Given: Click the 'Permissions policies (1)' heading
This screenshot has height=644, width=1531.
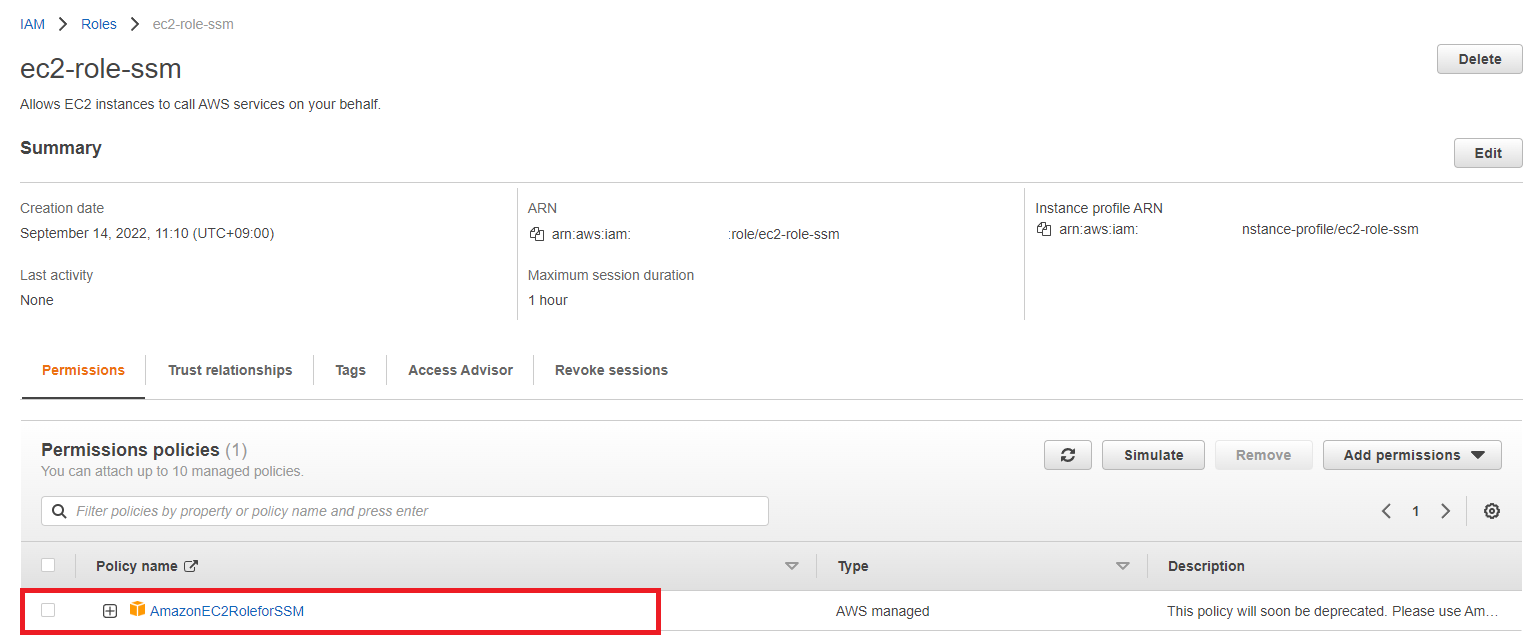Looking at the screenshot, I should (x=144, y=450).
